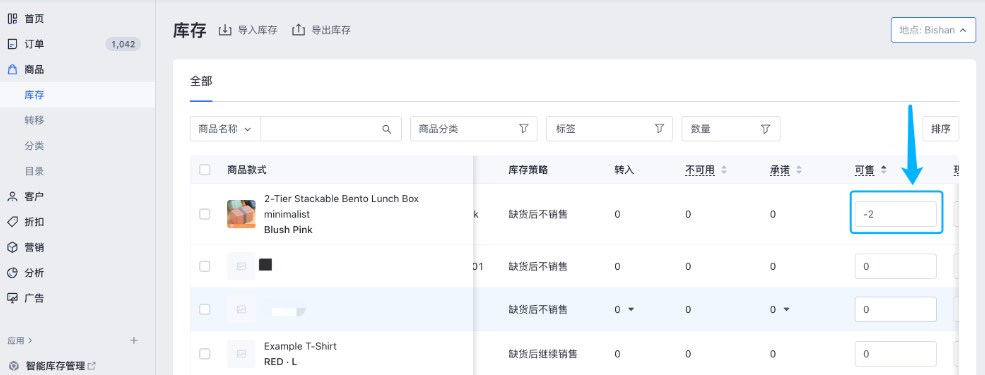The height and width of the screenshot is (375, 985).
Task: Edit the 可售 field showing -2
Action: (896, 214)
